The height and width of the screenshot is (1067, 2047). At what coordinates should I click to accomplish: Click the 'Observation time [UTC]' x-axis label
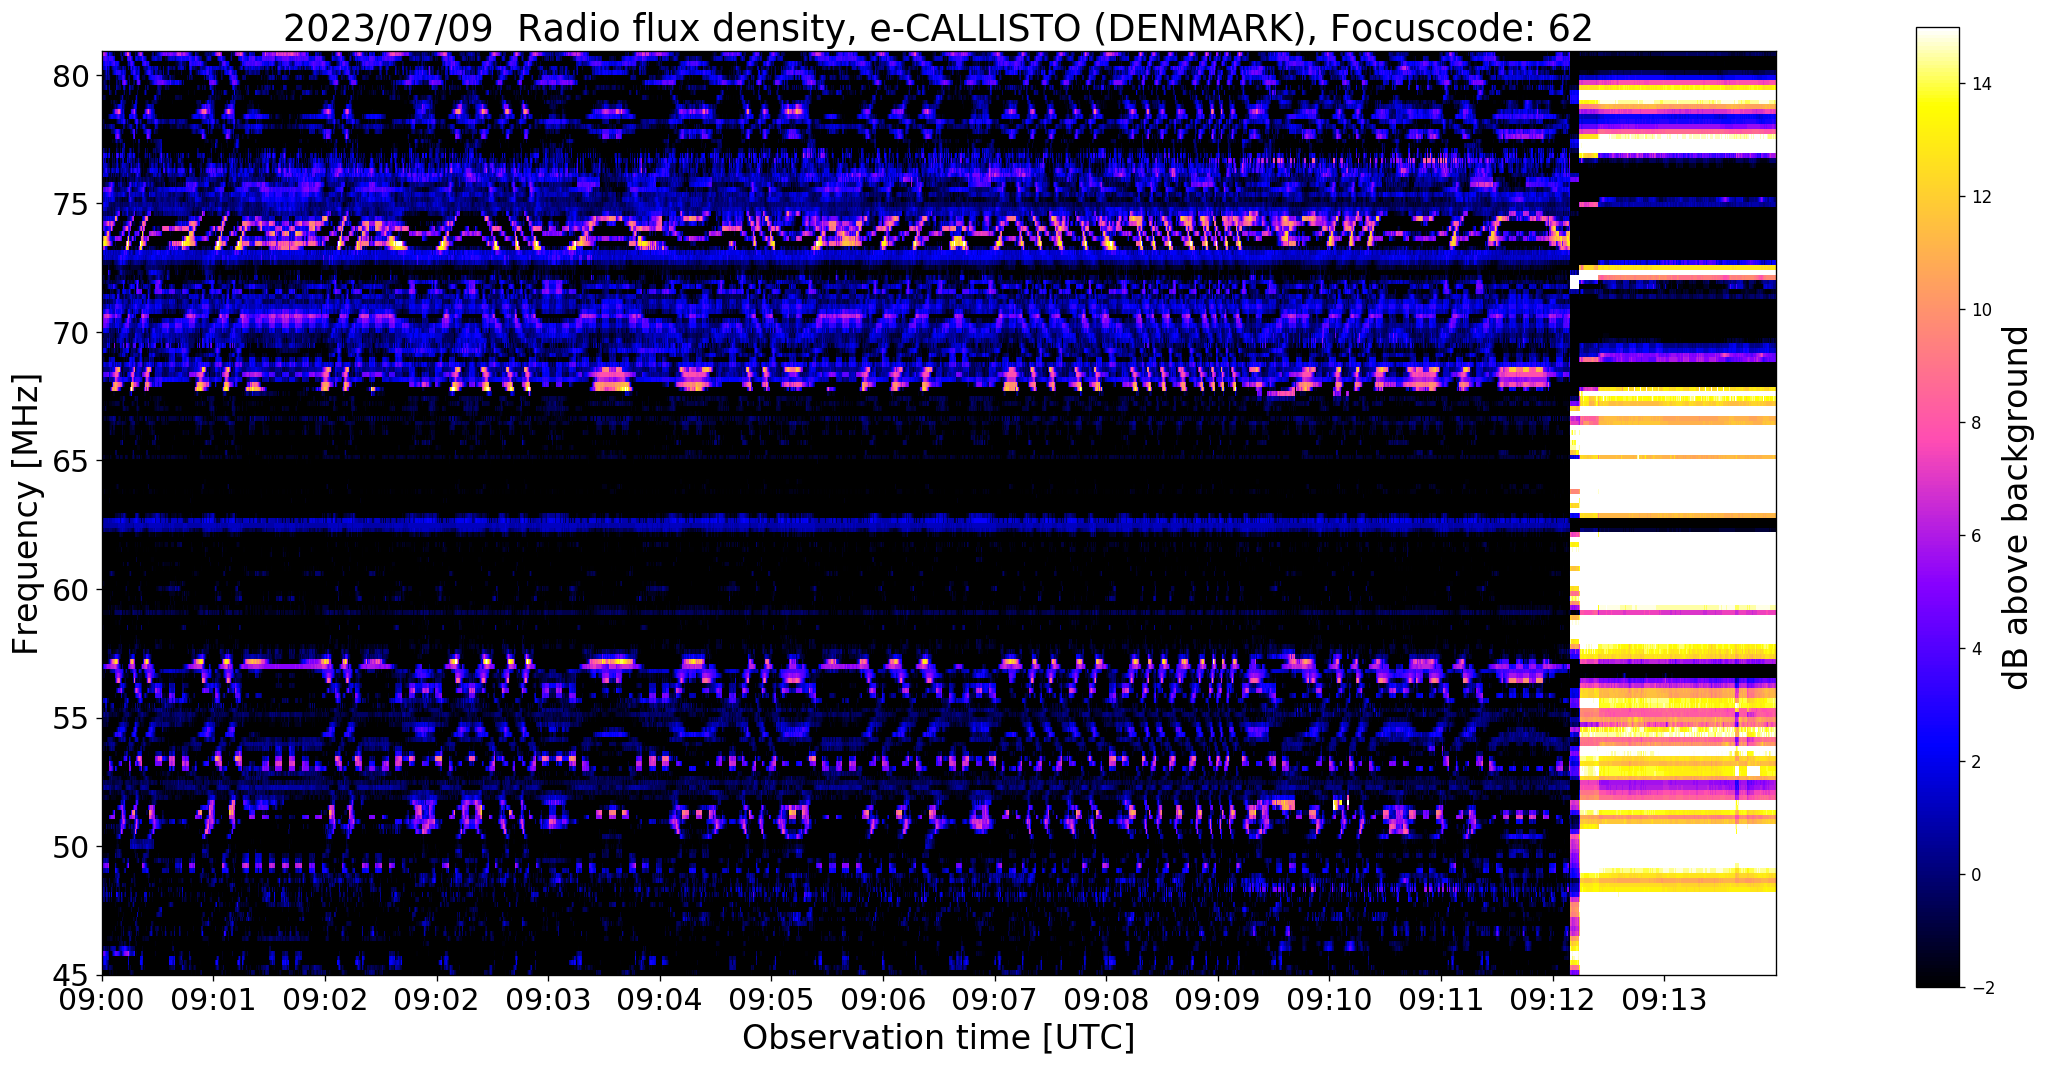pos(938,1038)
